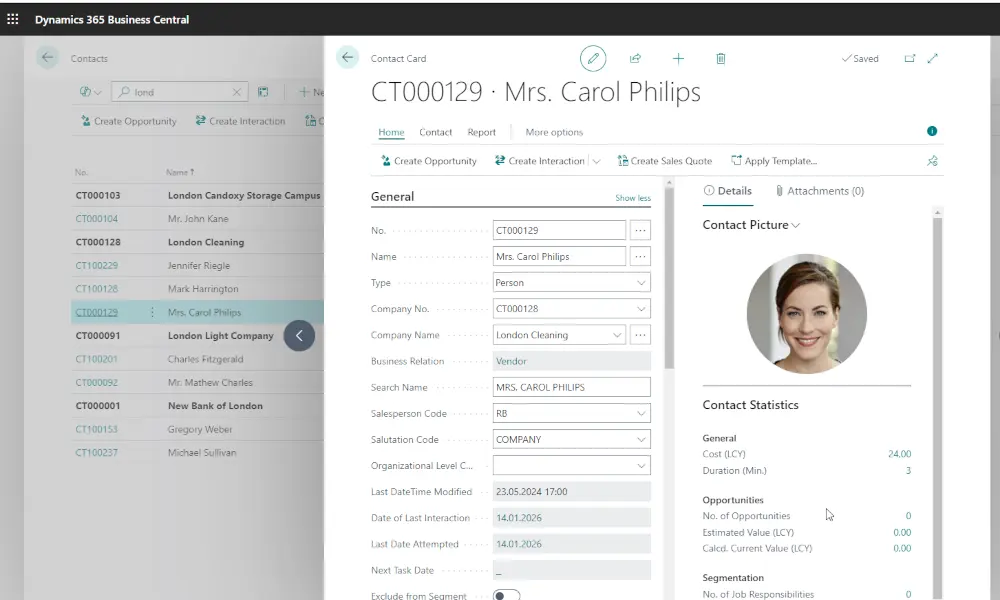Click the expand page diagonal arrow icon
The image size is (1000, 600).
pos(932,58)
